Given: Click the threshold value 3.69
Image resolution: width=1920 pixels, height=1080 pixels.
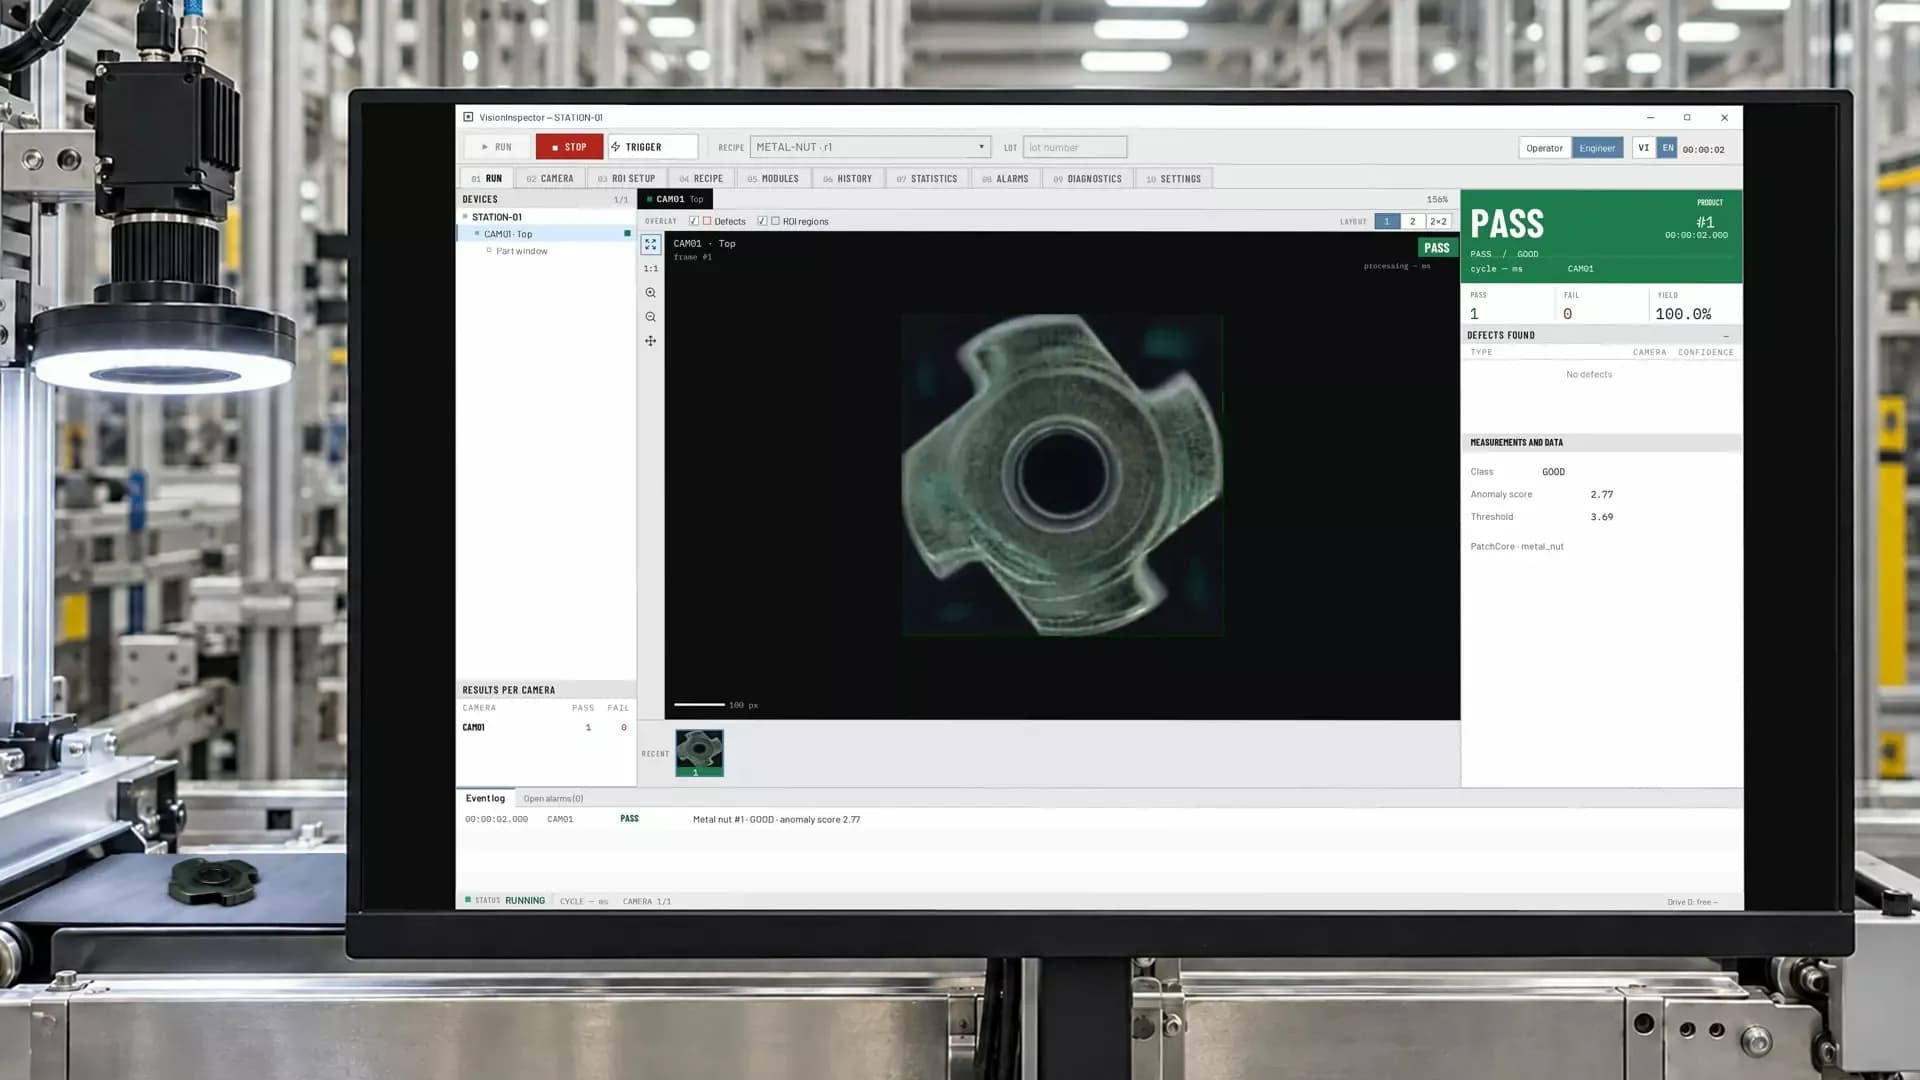Looking at the screenshot, I should 1601,517.
